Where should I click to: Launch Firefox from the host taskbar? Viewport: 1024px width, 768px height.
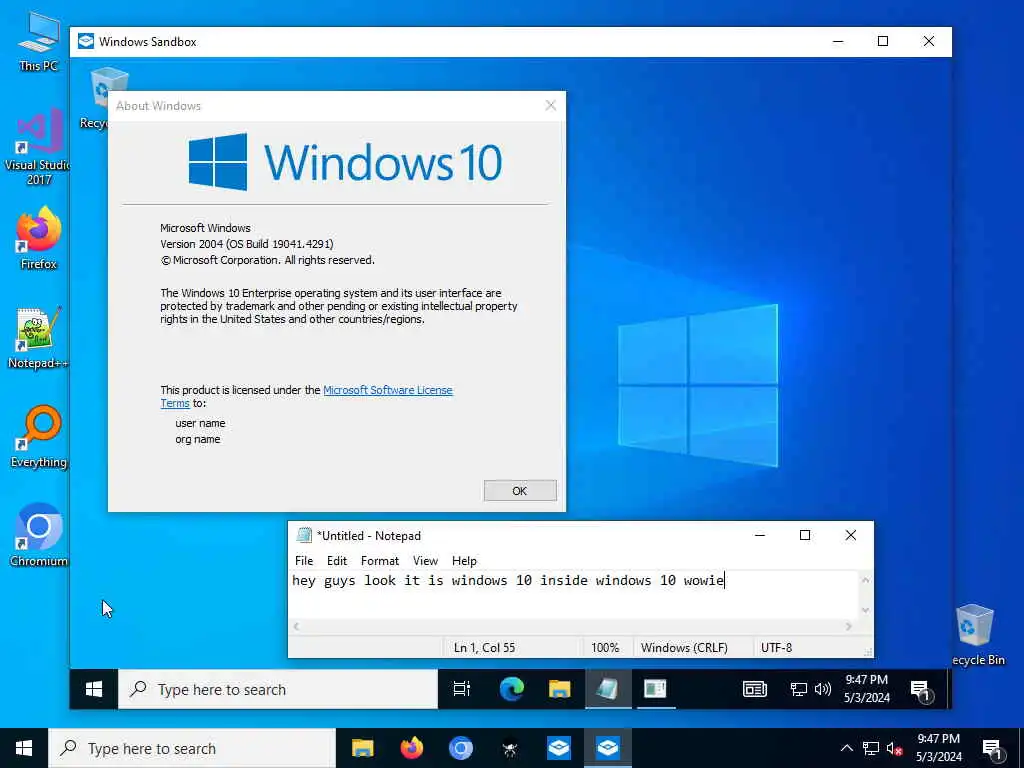[411, 748]
